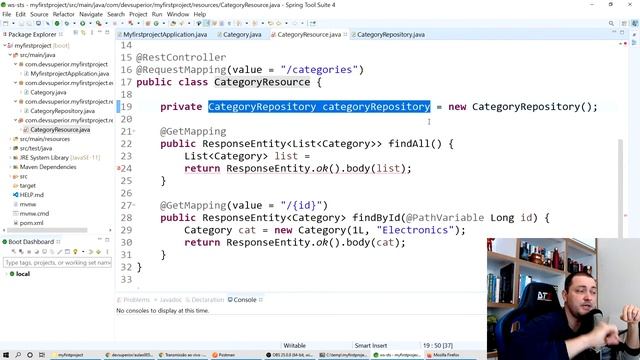Image resolution: width=640 pixels, height=360 pixels.
Task: Select the Java perspective icon
Action: 635,24
